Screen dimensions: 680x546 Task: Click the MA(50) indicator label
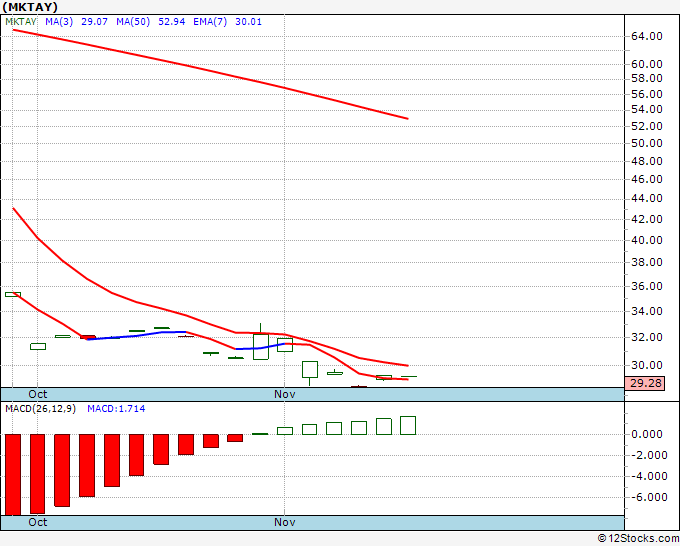pos(133,22)
